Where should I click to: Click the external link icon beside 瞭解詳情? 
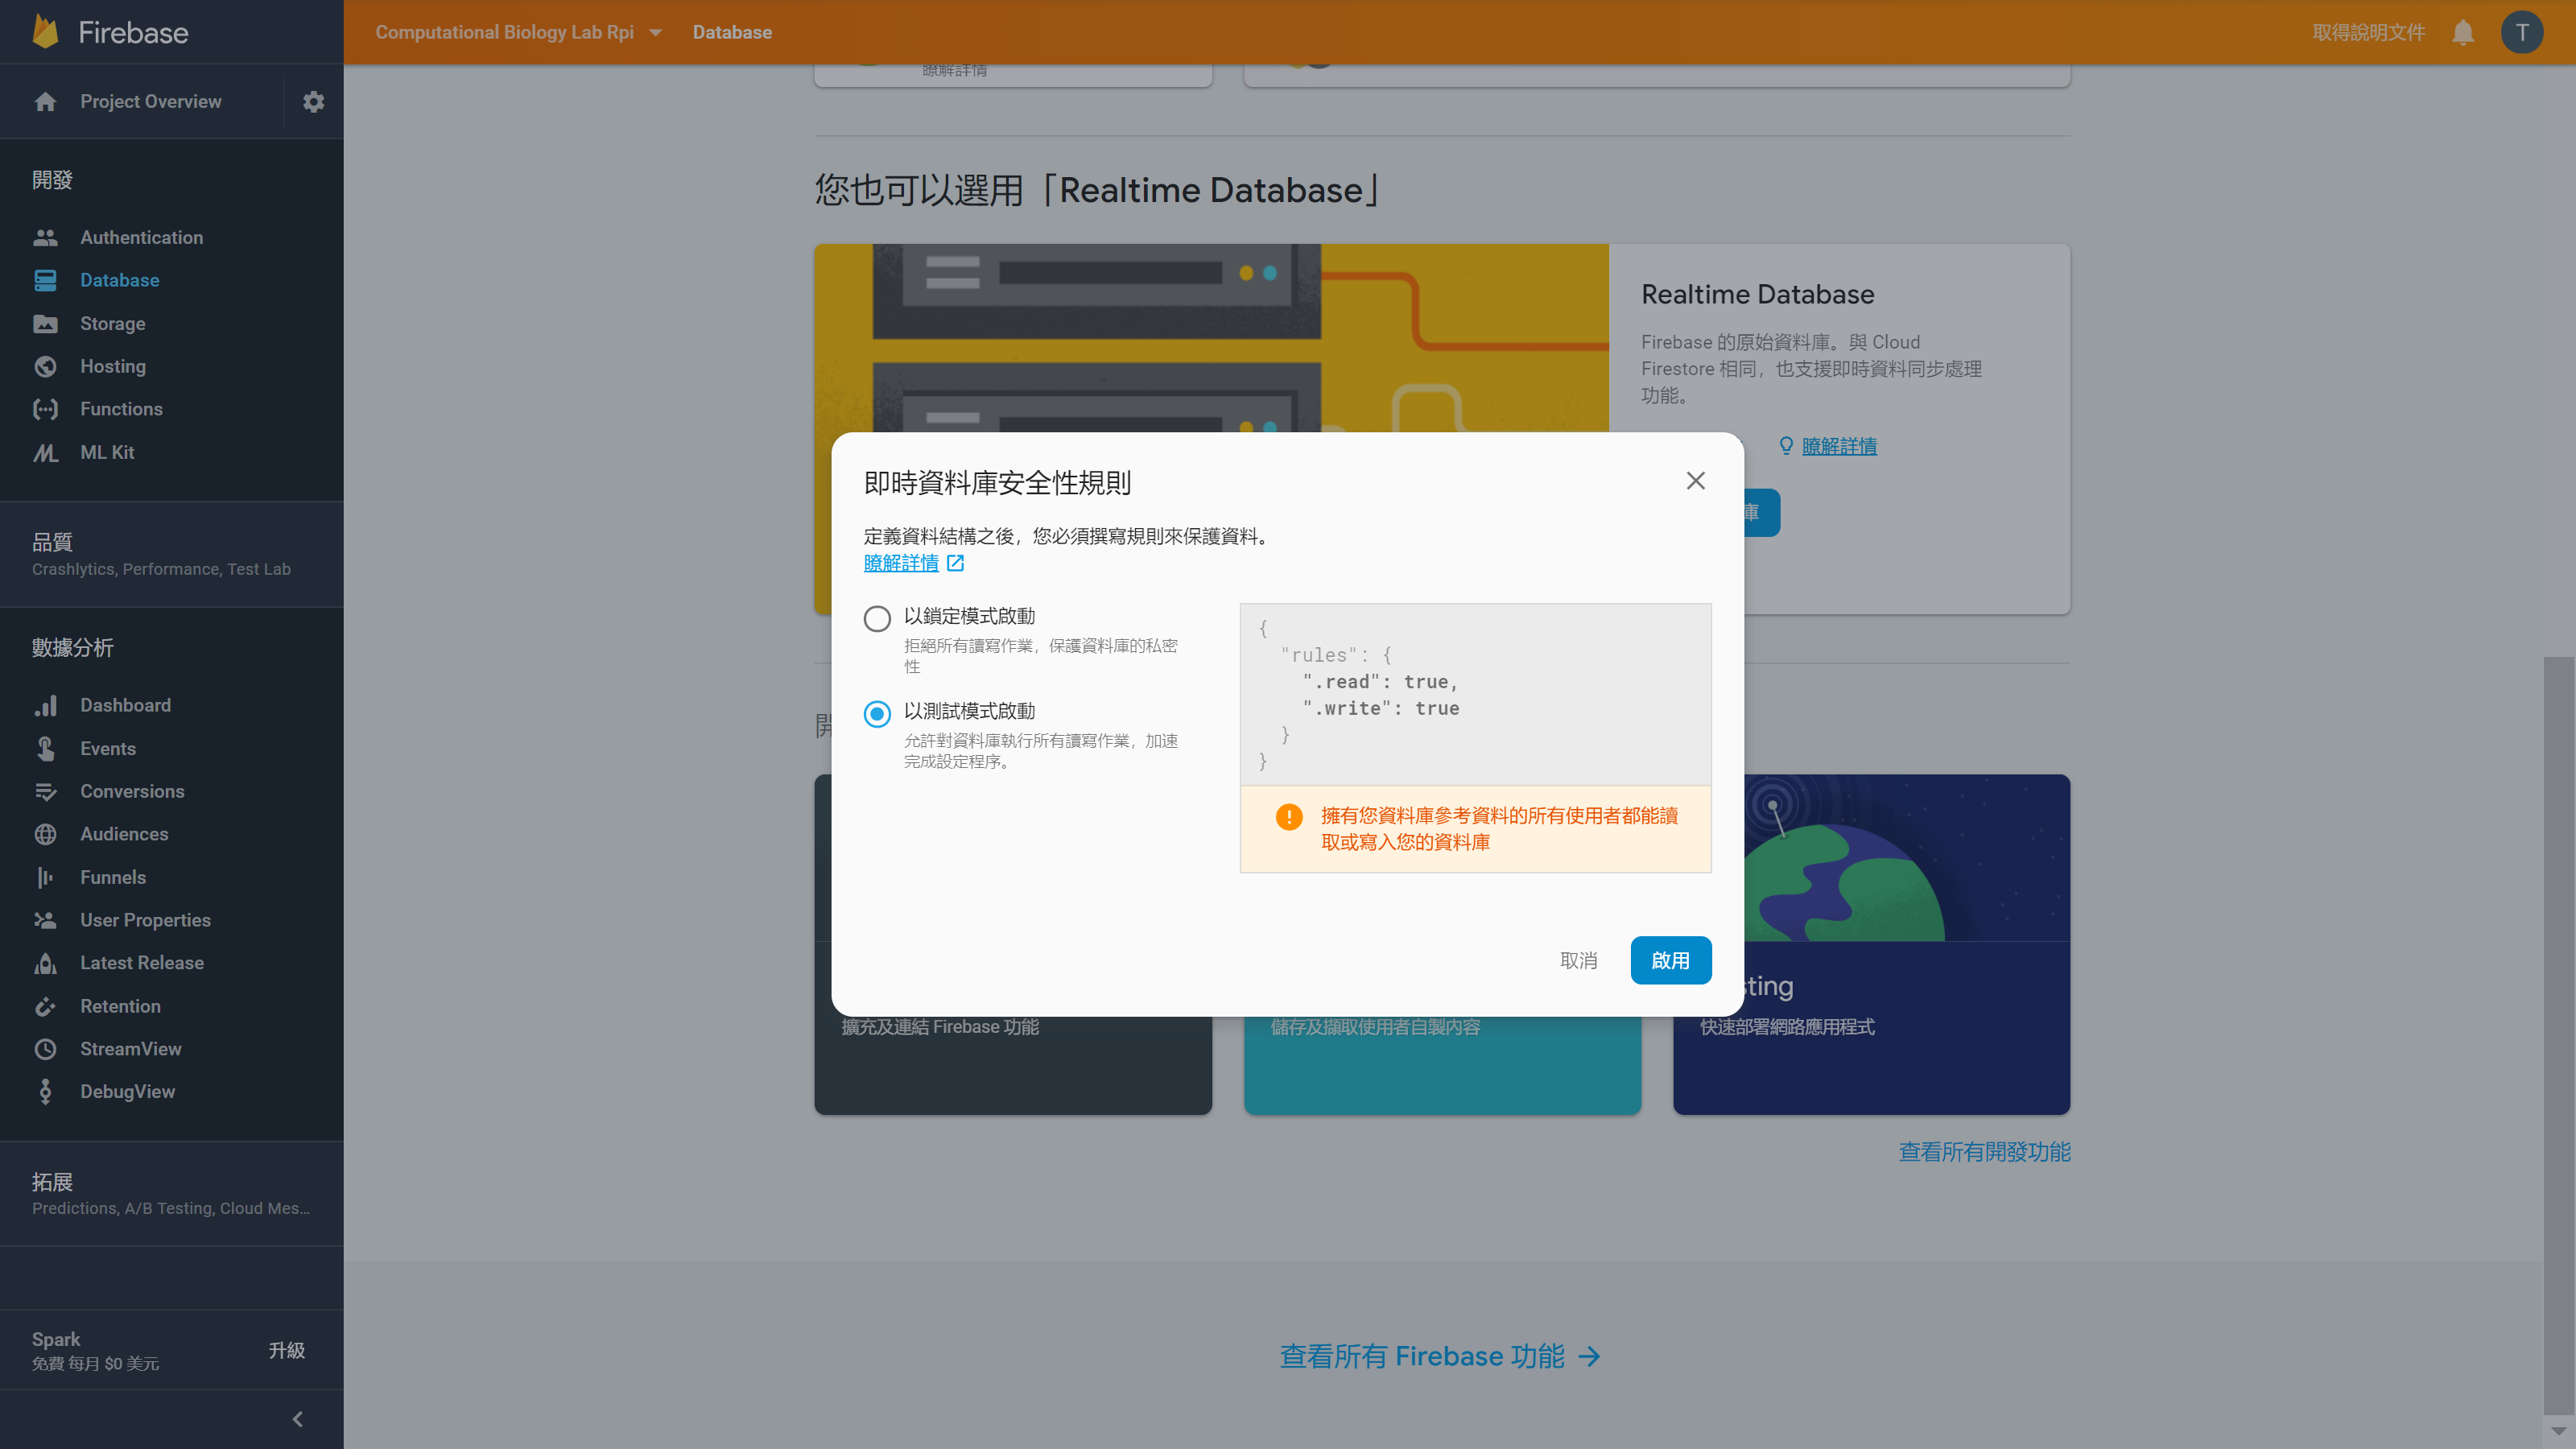coord(955,564)
